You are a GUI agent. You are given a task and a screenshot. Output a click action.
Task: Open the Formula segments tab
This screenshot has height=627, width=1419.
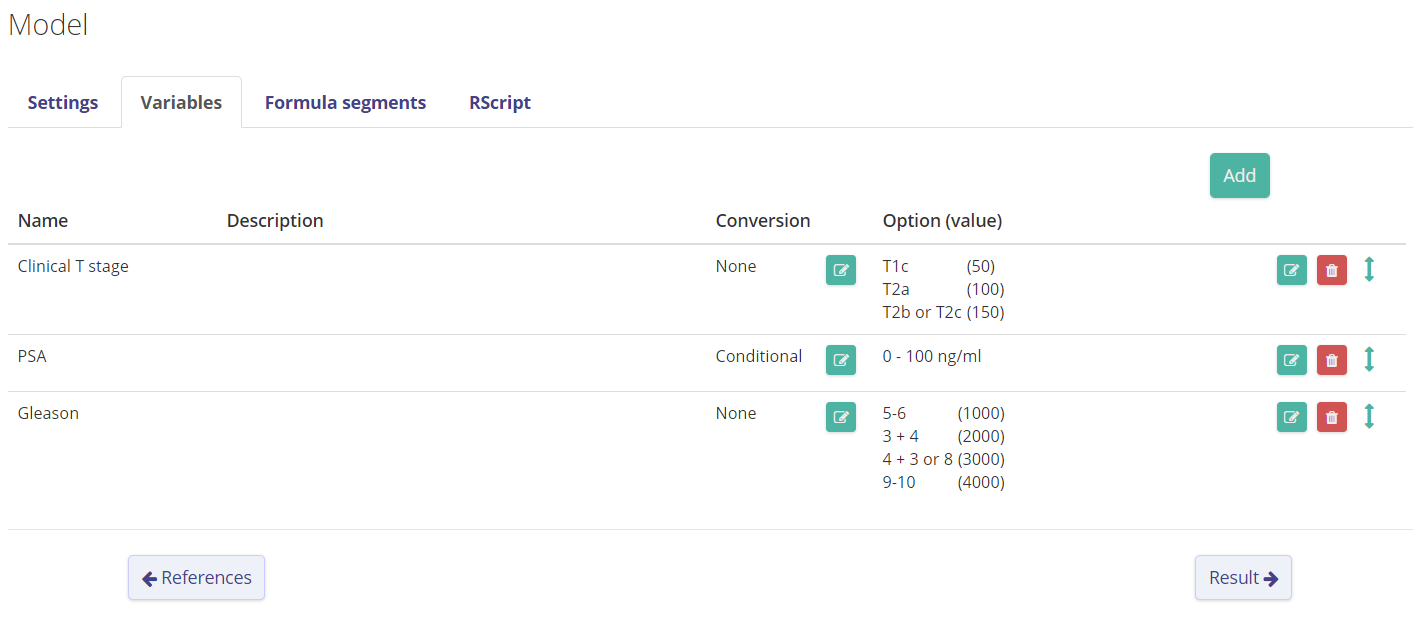[345, 102]
